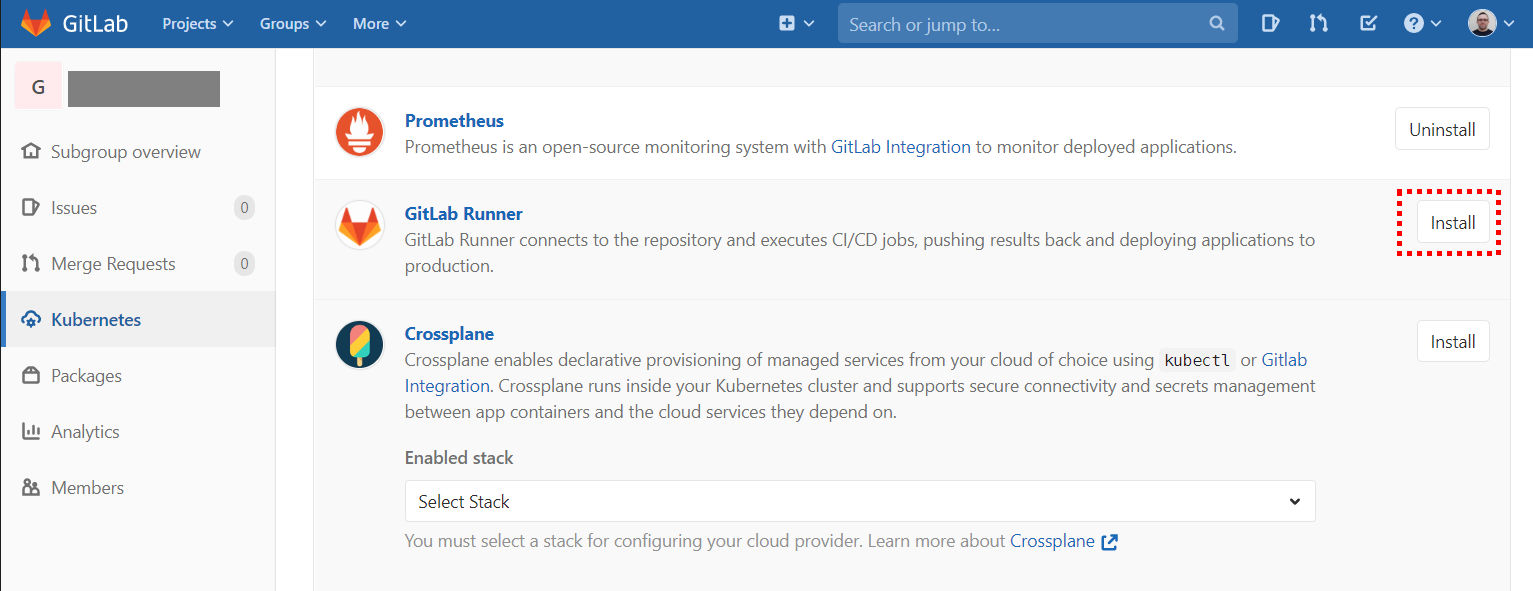1533x591 pixels.
Task: Expand the Groups dropdown menu
Action: [x=293, y=23]
